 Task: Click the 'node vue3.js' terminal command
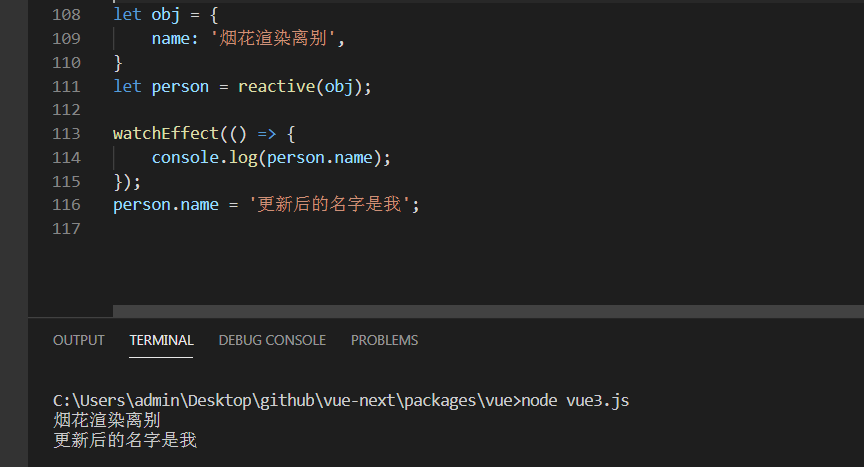pos(575,400)
